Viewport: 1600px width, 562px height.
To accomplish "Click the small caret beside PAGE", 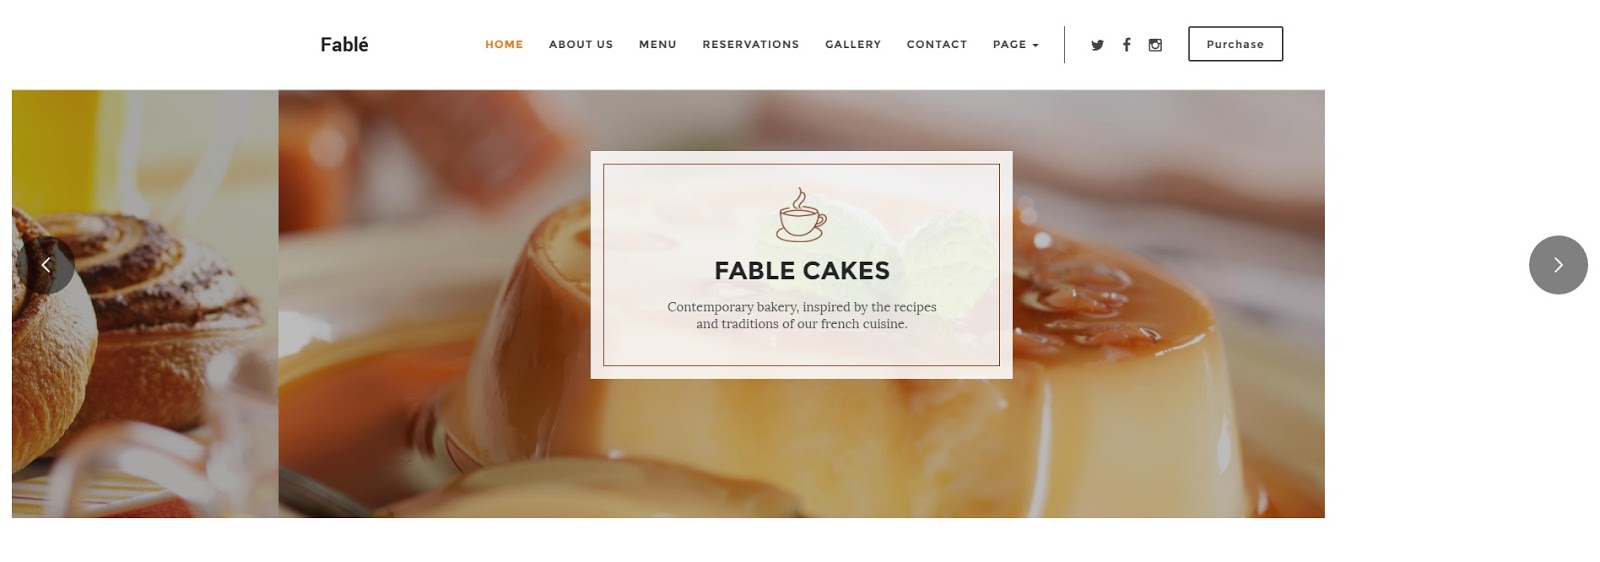I will [1035, 45].
